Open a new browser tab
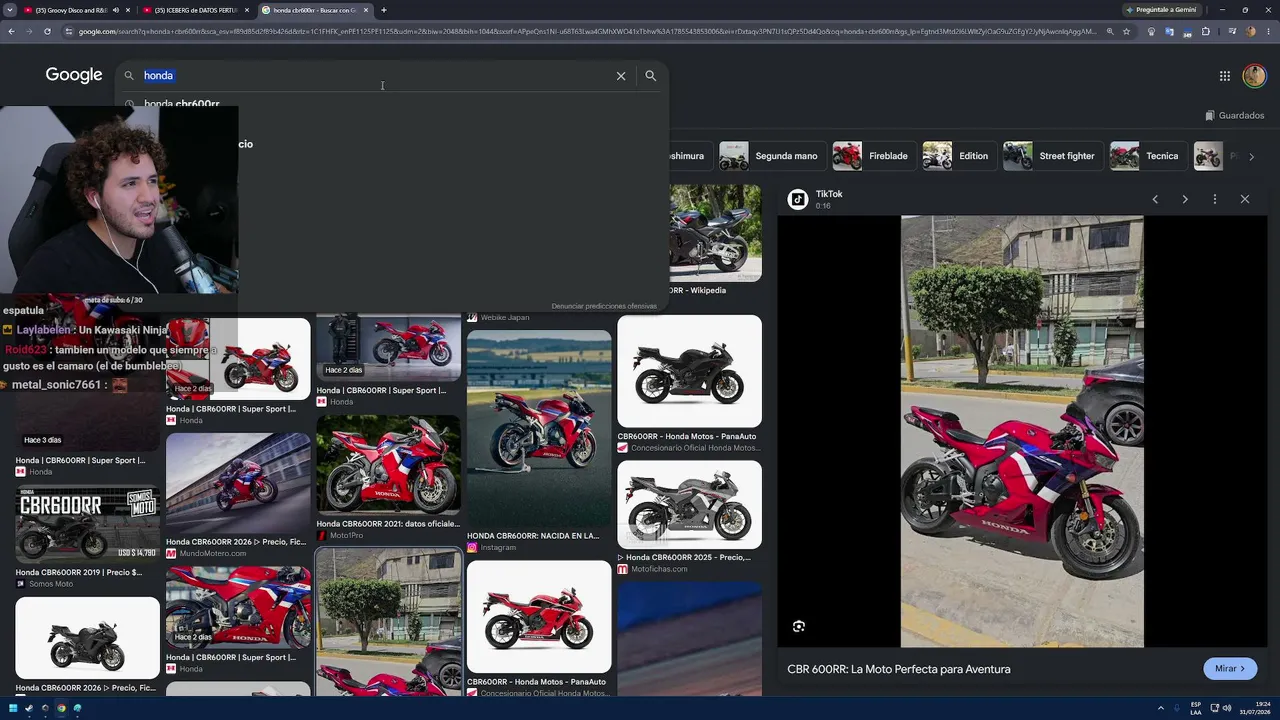 tap(384, 10)
